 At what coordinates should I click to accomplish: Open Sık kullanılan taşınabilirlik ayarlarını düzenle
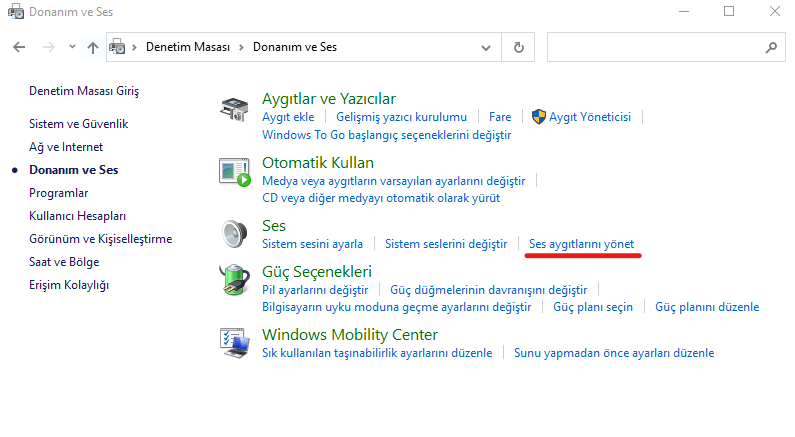(377, 353)
